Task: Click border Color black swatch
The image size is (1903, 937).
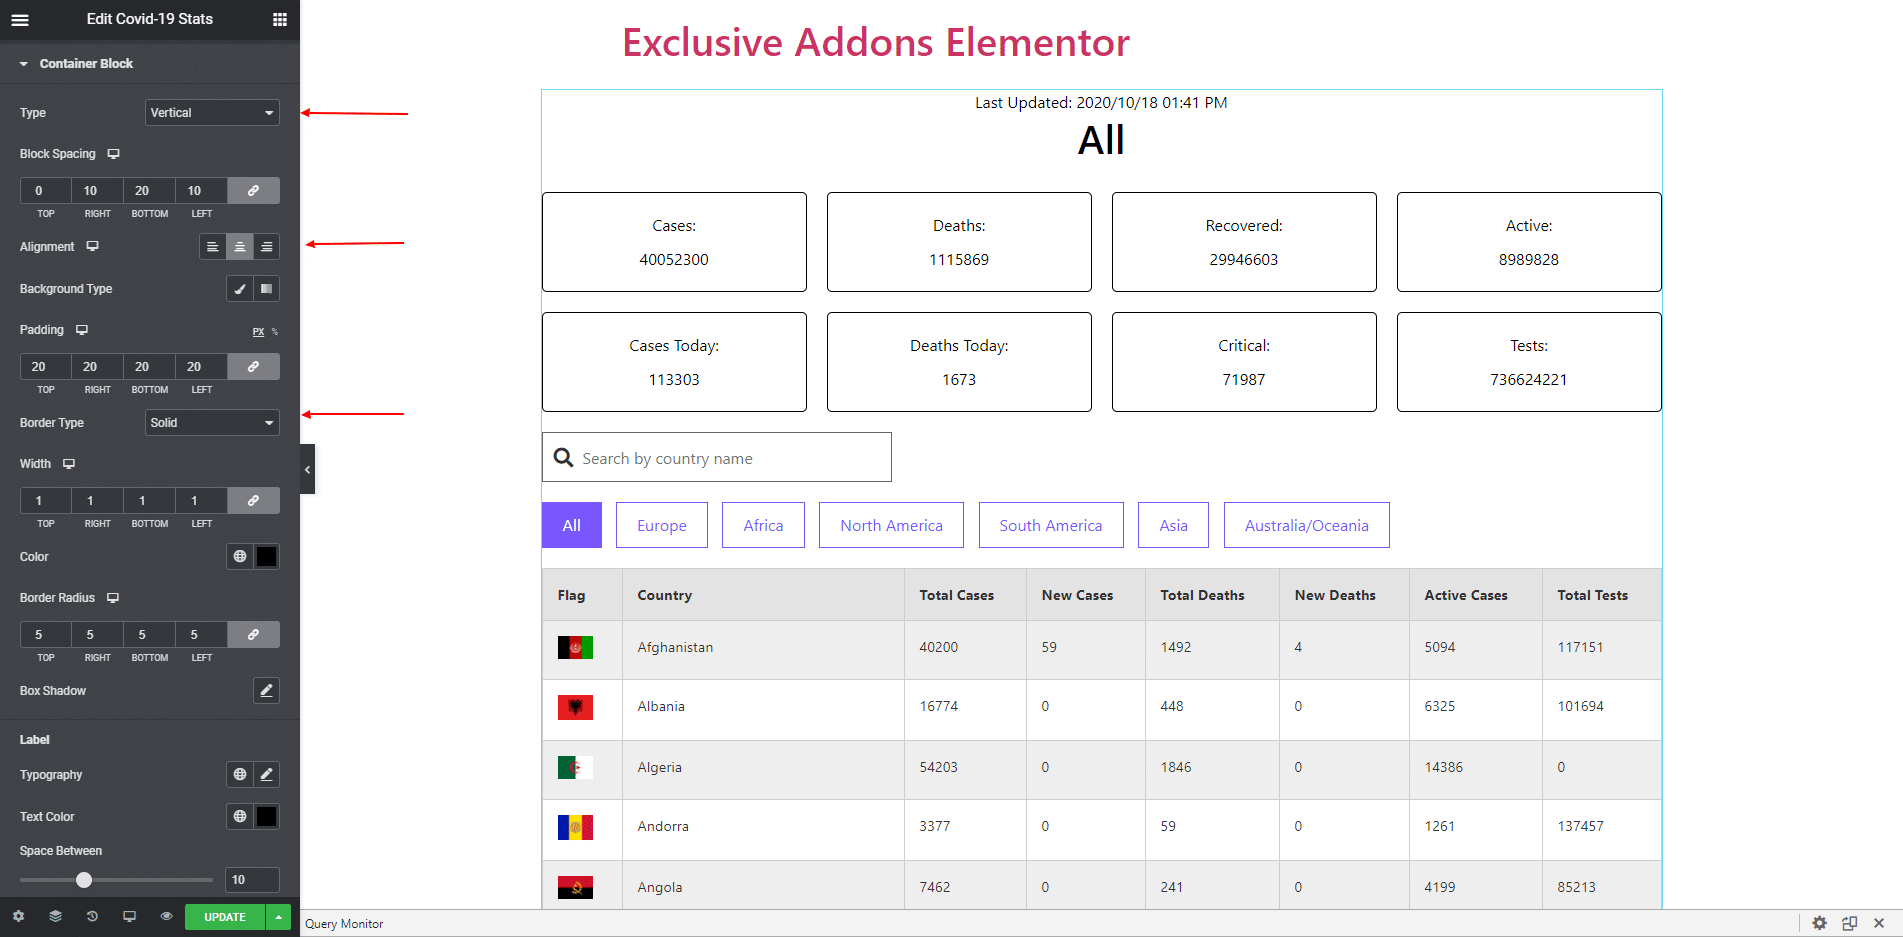Action: tap(266, 557)
